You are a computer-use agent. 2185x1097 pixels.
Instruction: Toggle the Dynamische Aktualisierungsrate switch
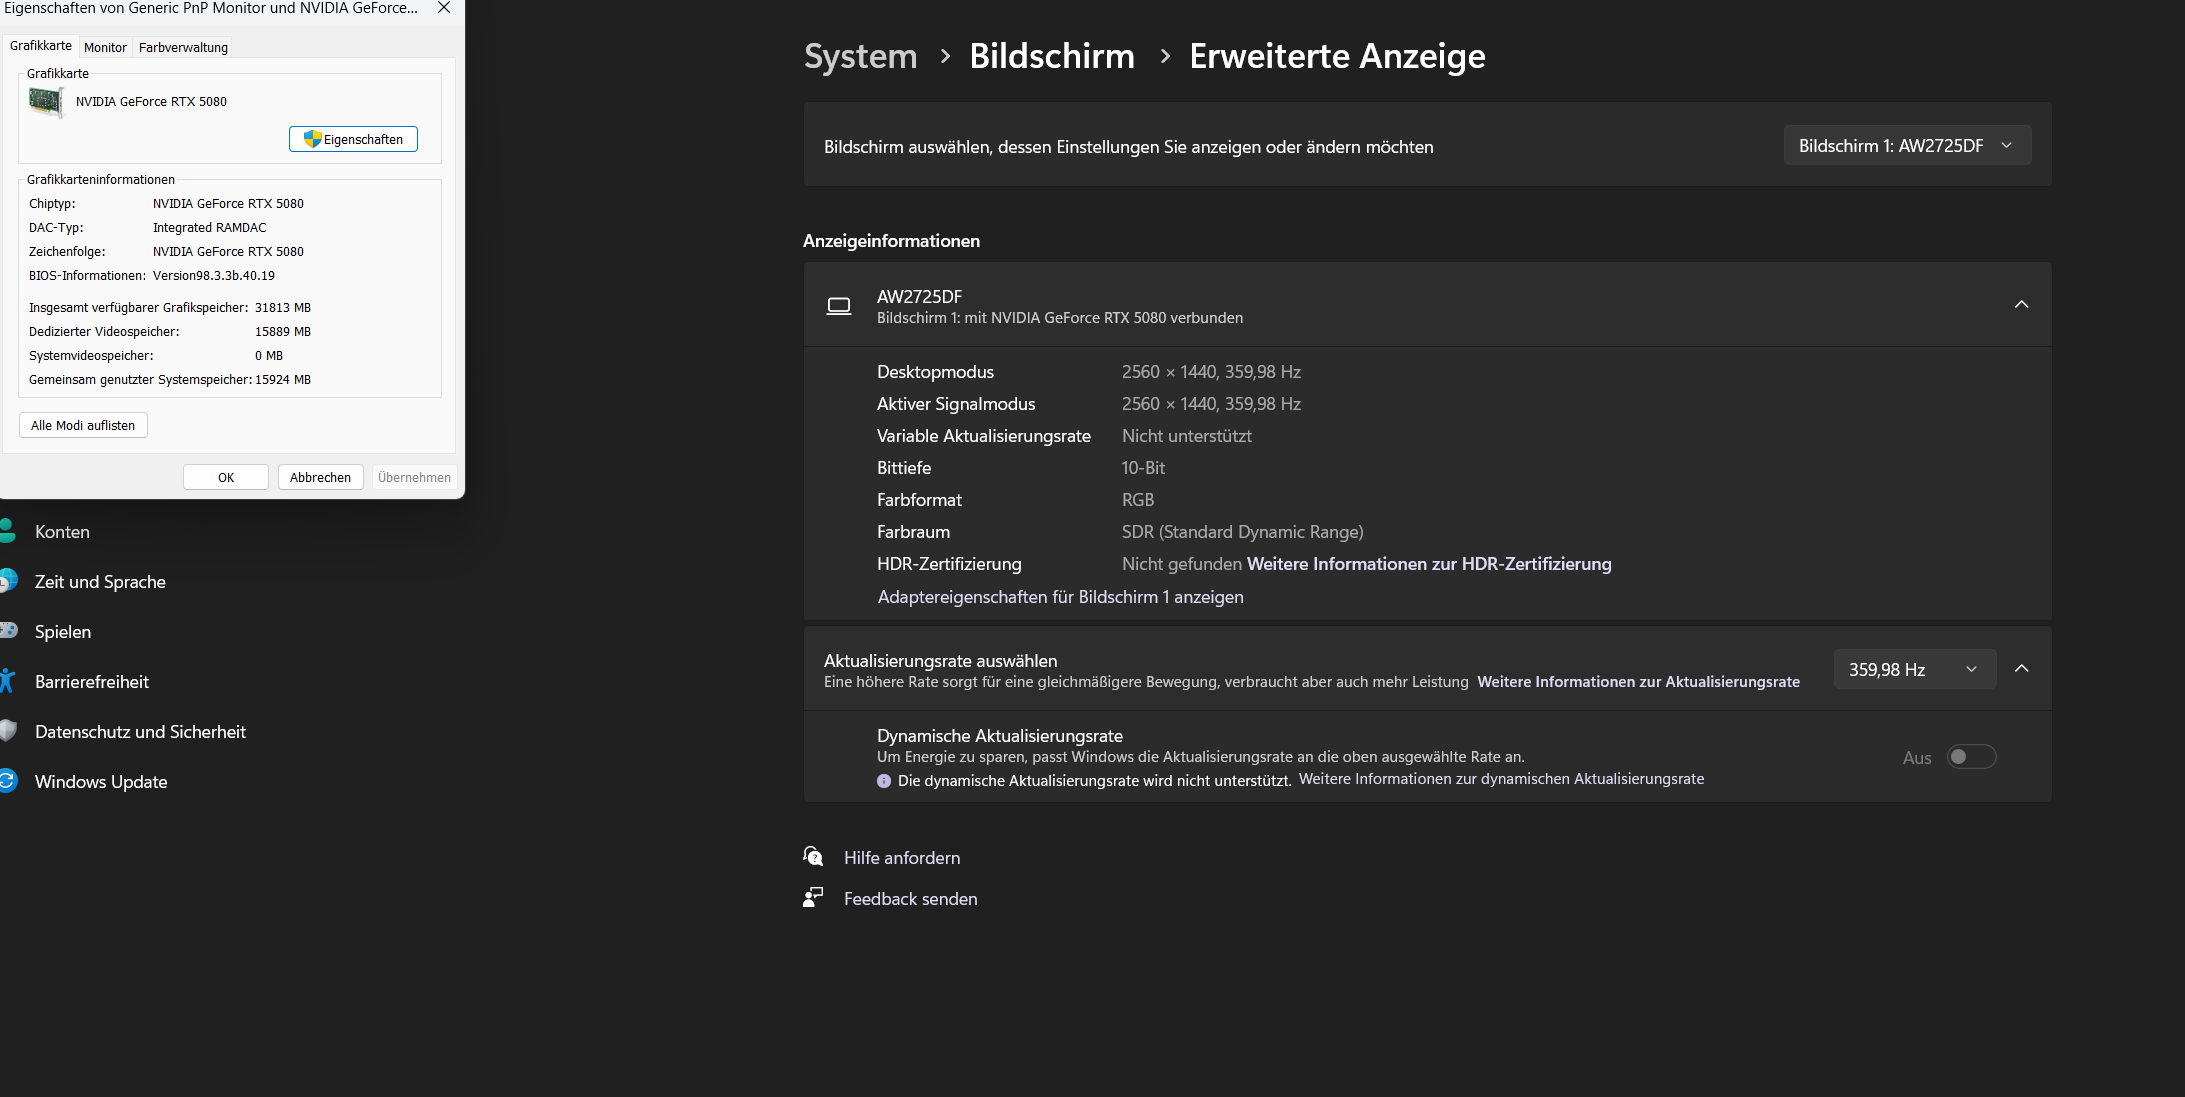[x=1971, y=757]
